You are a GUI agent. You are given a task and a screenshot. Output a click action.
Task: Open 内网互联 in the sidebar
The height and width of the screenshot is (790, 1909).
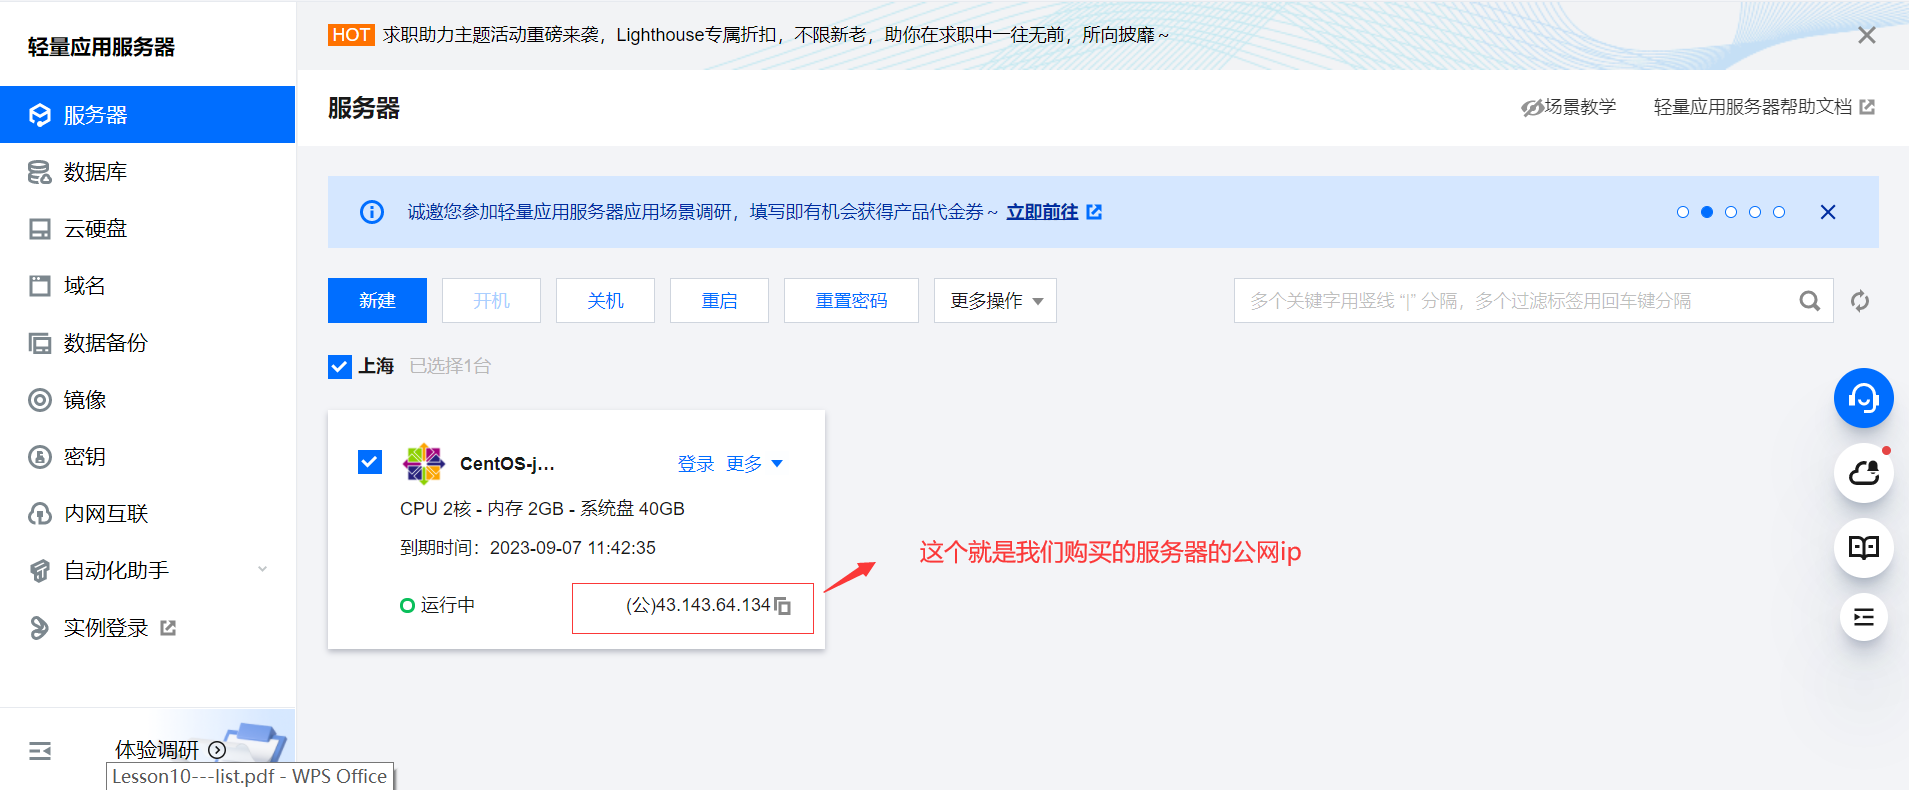coord(147,514)
